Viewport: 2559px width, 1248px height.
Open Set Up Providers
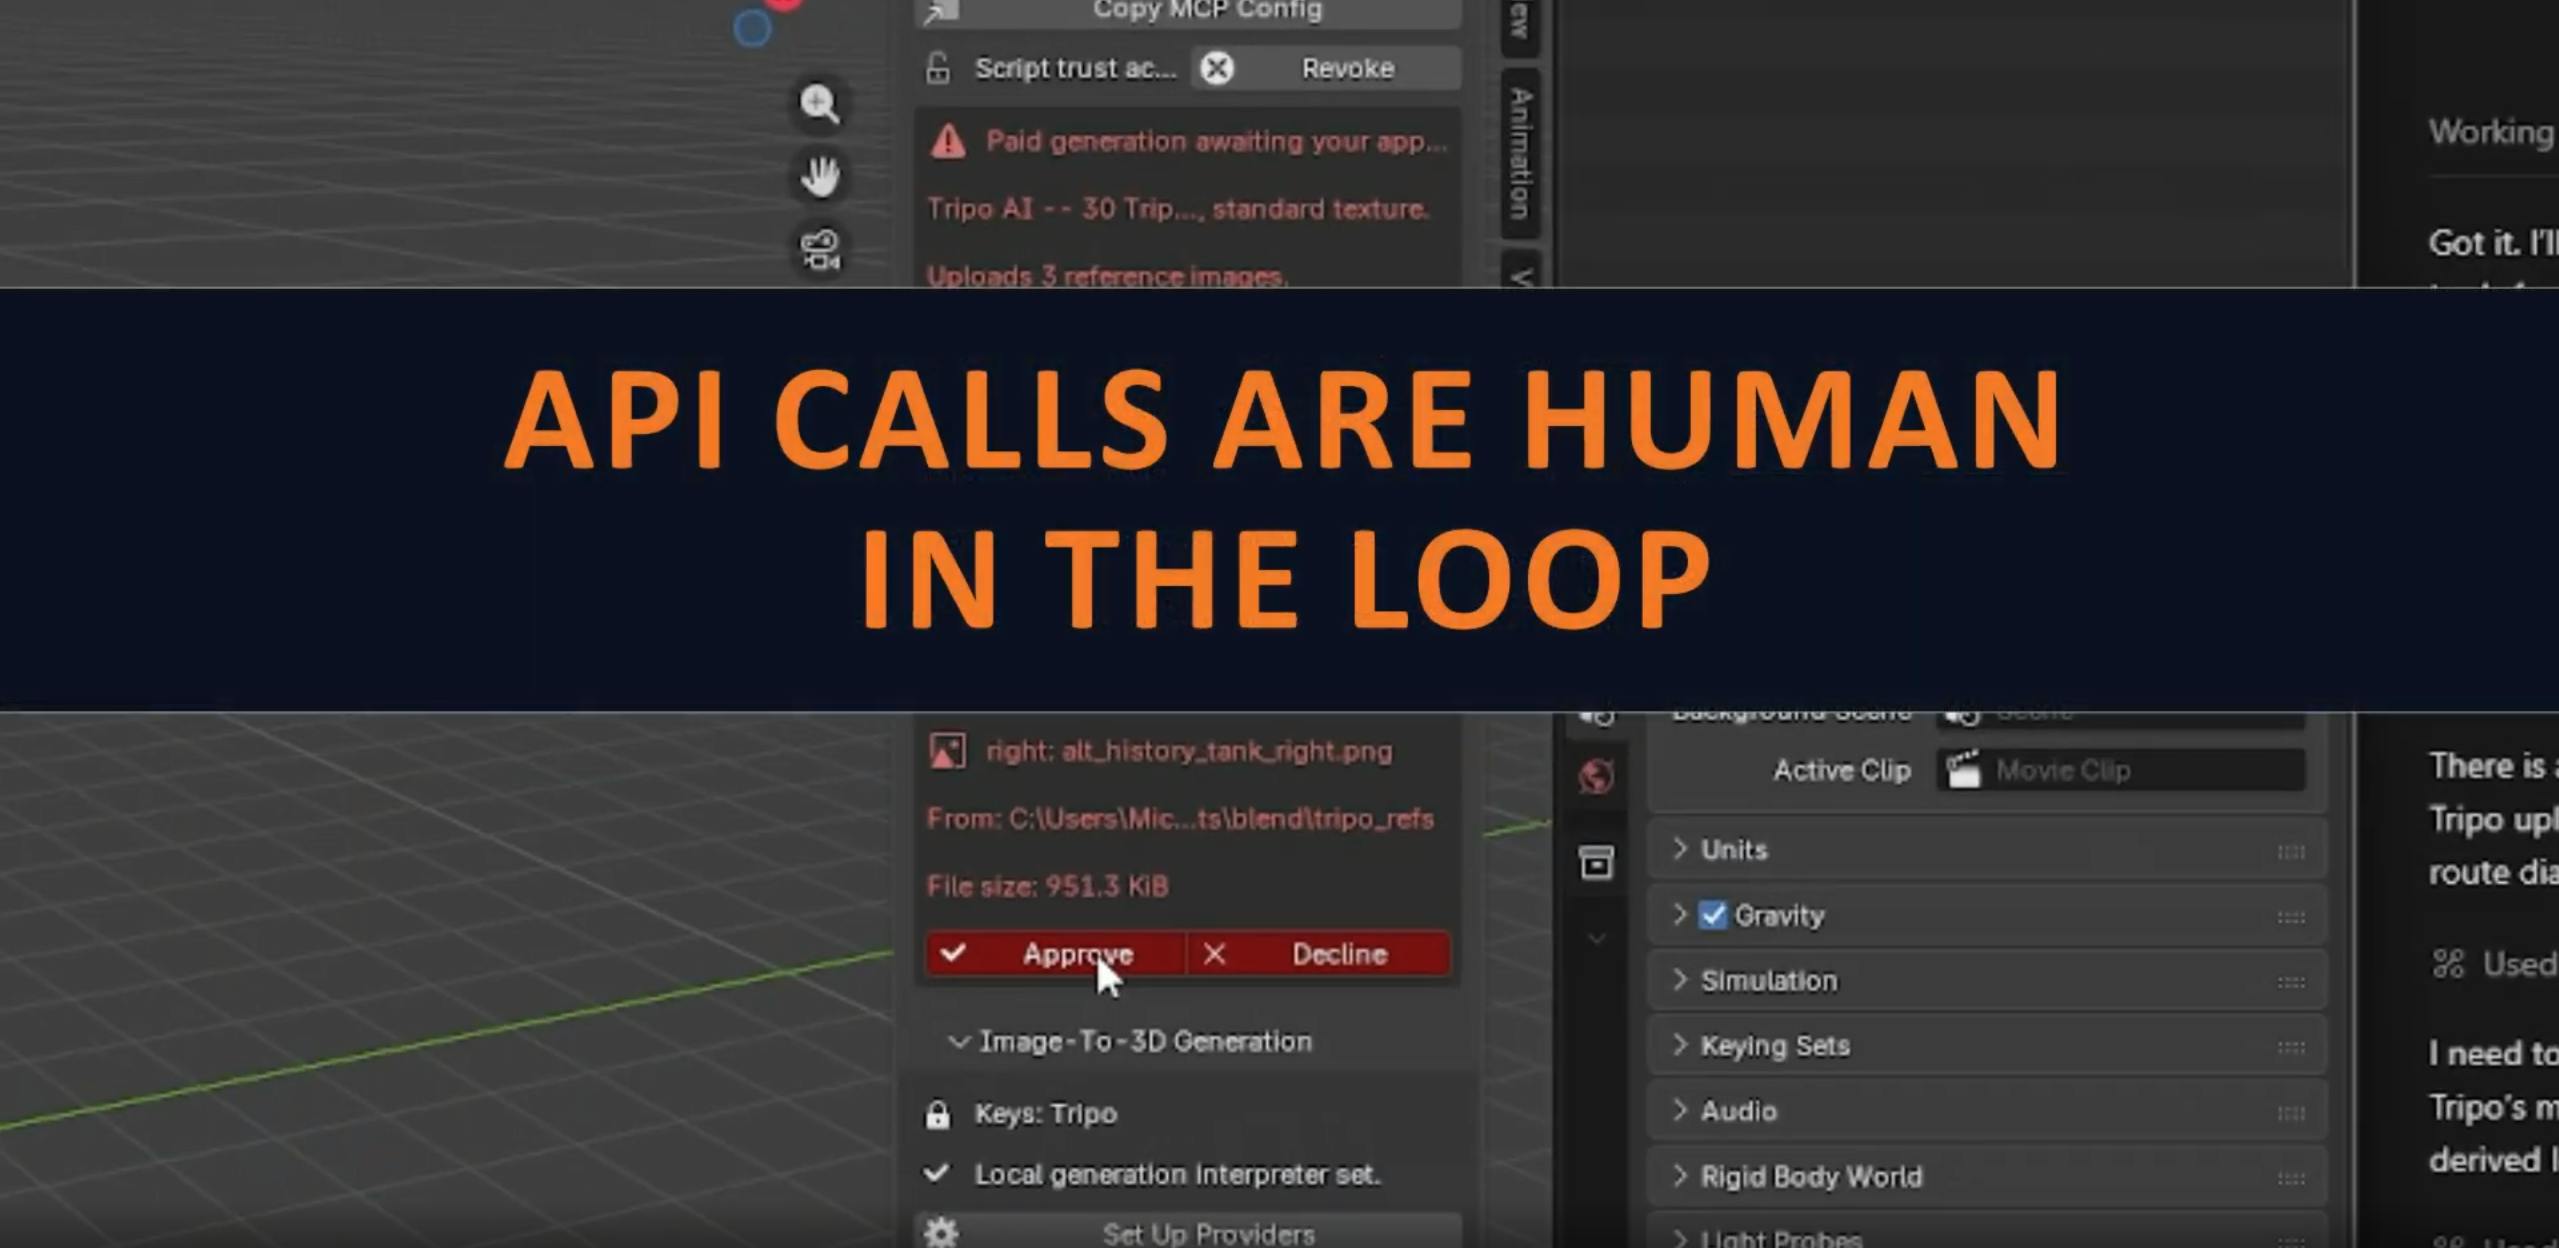click(1188, 1233)
